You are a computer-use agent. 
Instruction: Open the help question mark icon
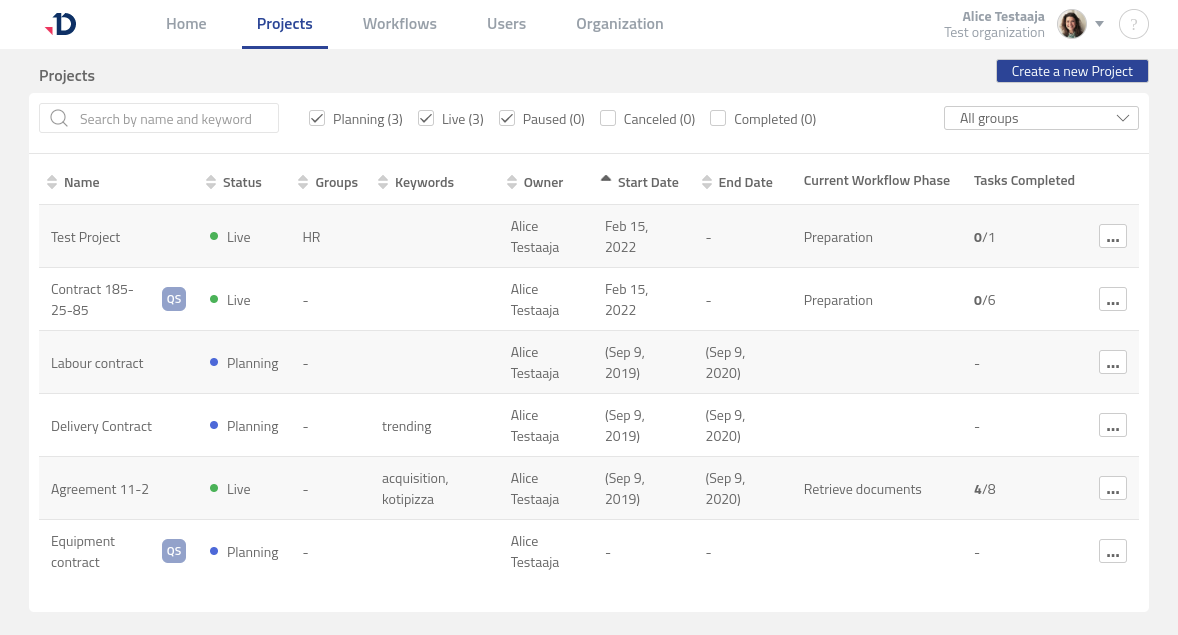click(x=1133, y=24)
